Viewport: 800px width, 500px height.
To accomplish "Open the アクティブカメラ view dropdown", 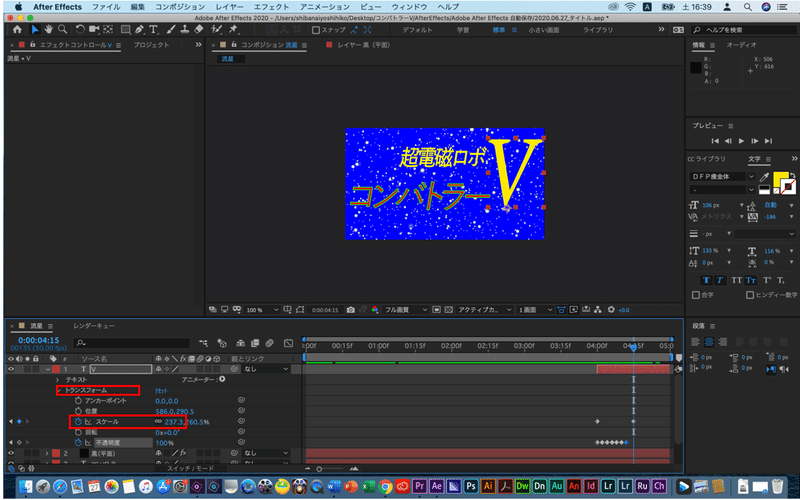I will (x=485, y=310).
